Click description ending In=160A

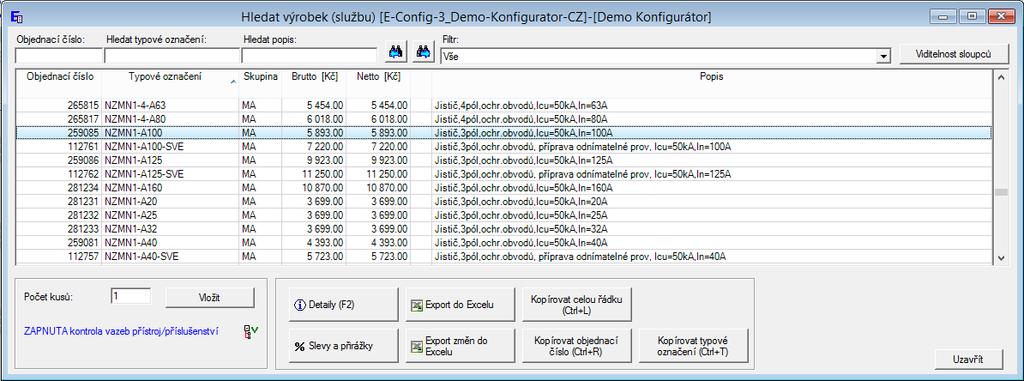[524, 188]
